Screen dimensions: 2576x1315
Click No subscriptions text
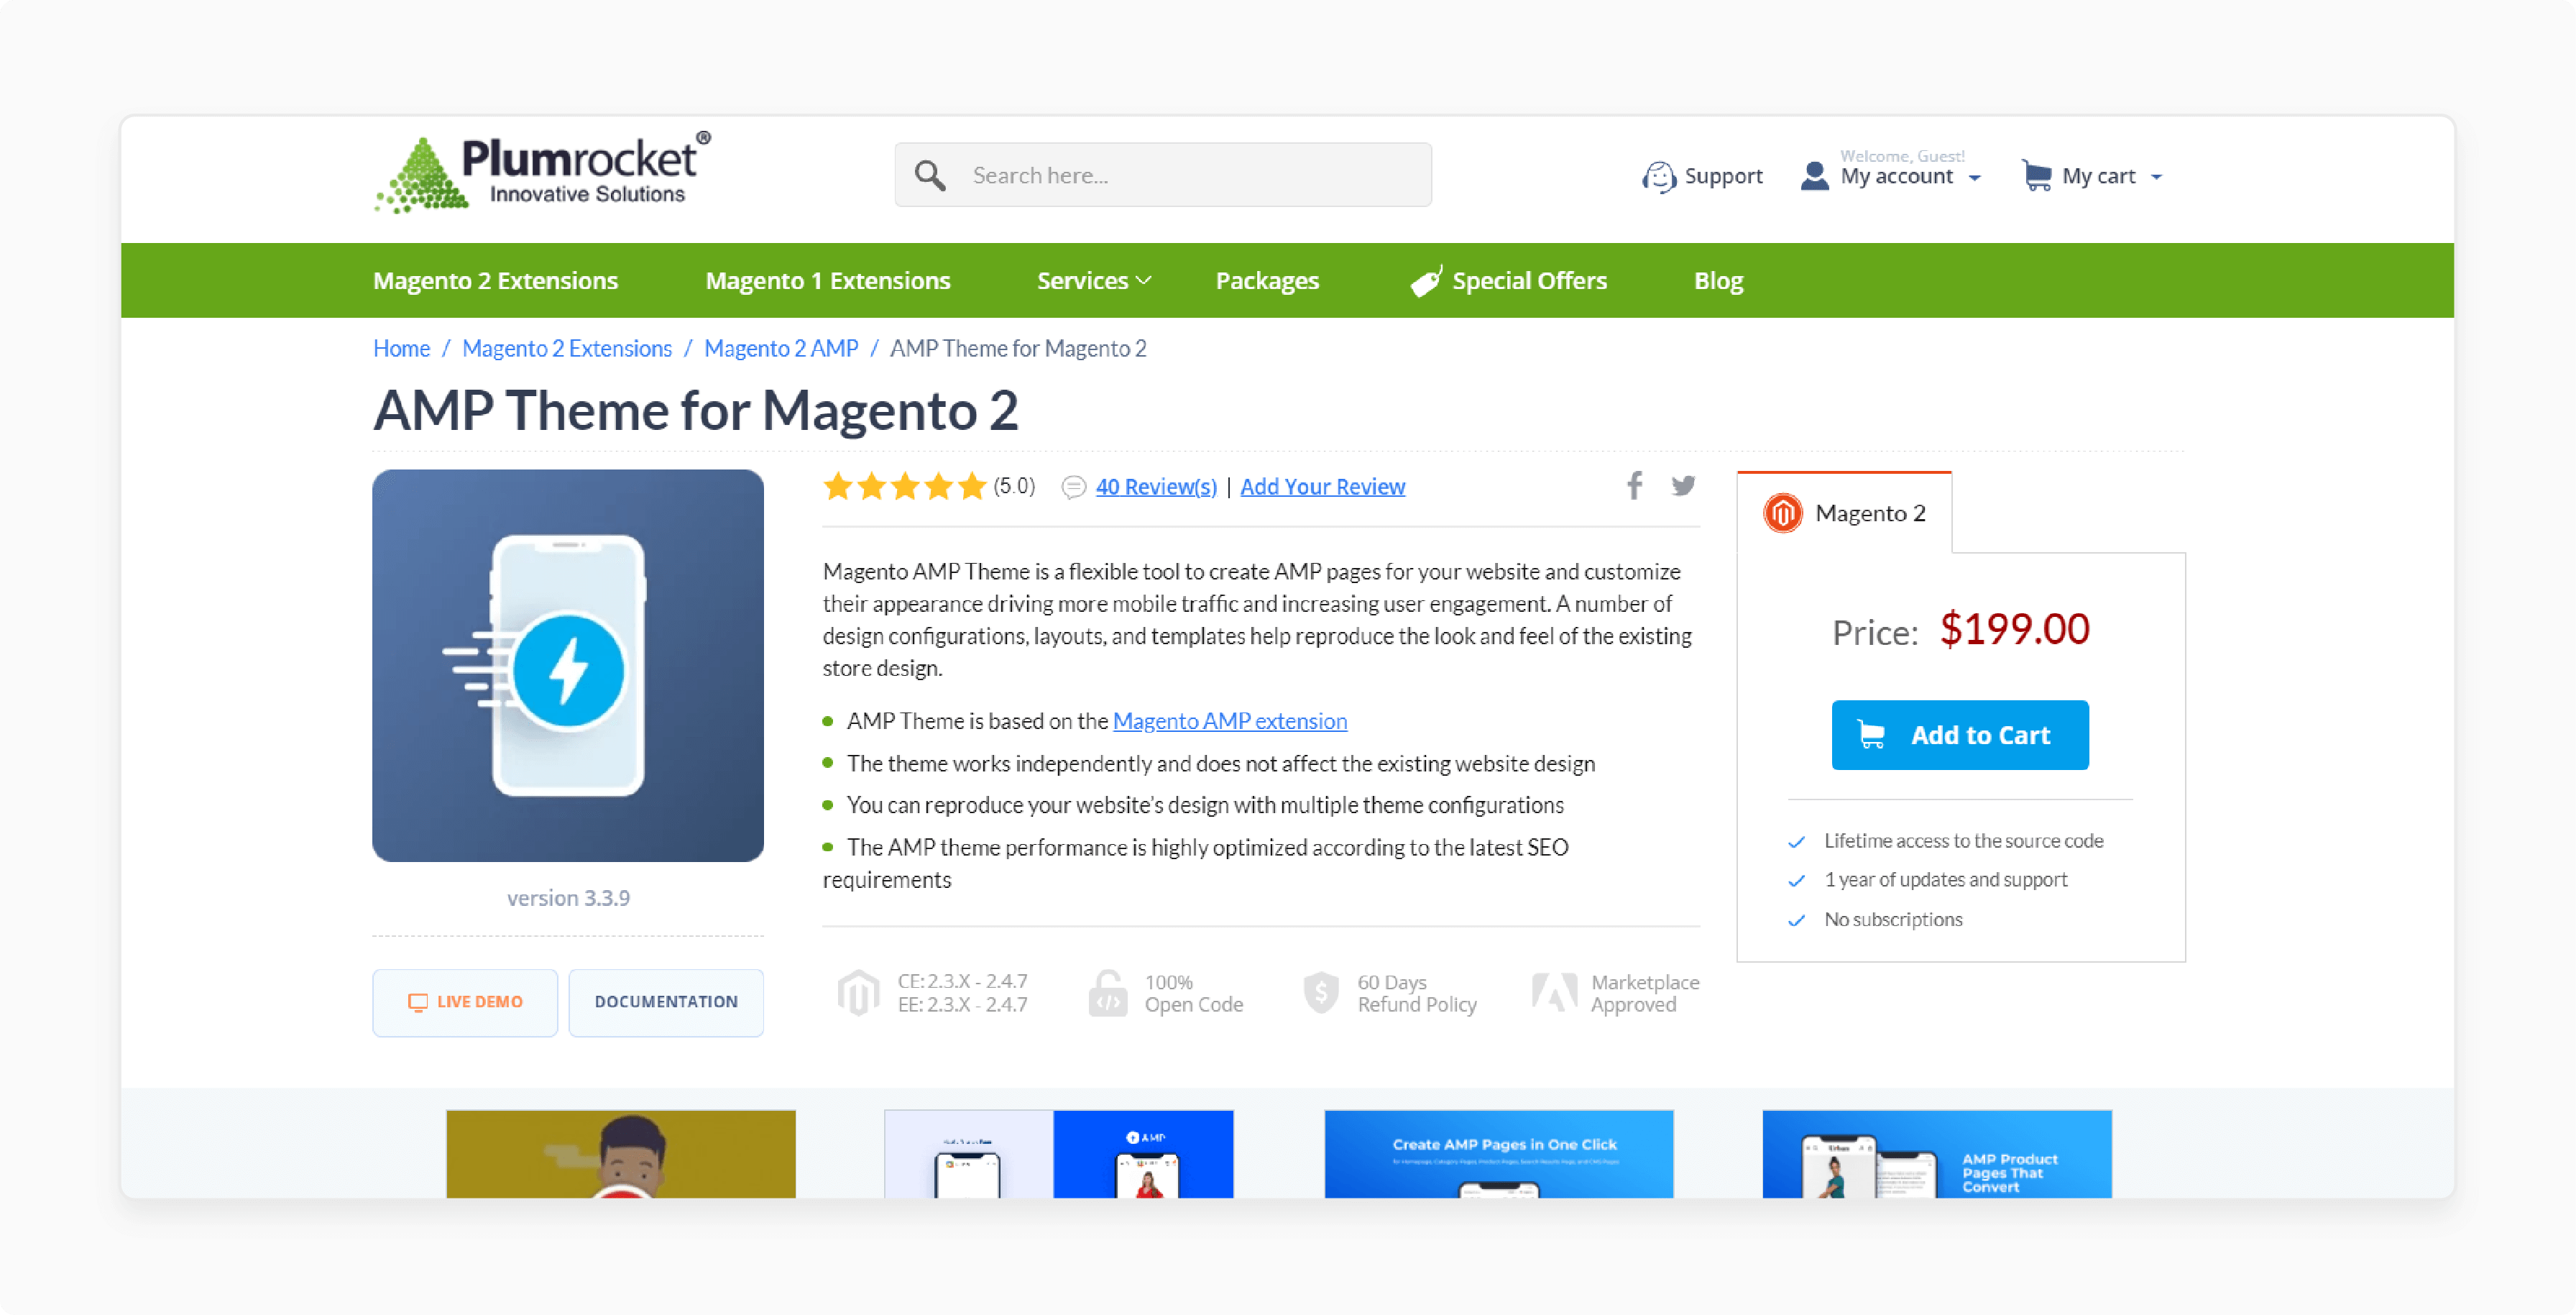[1893, 919]
